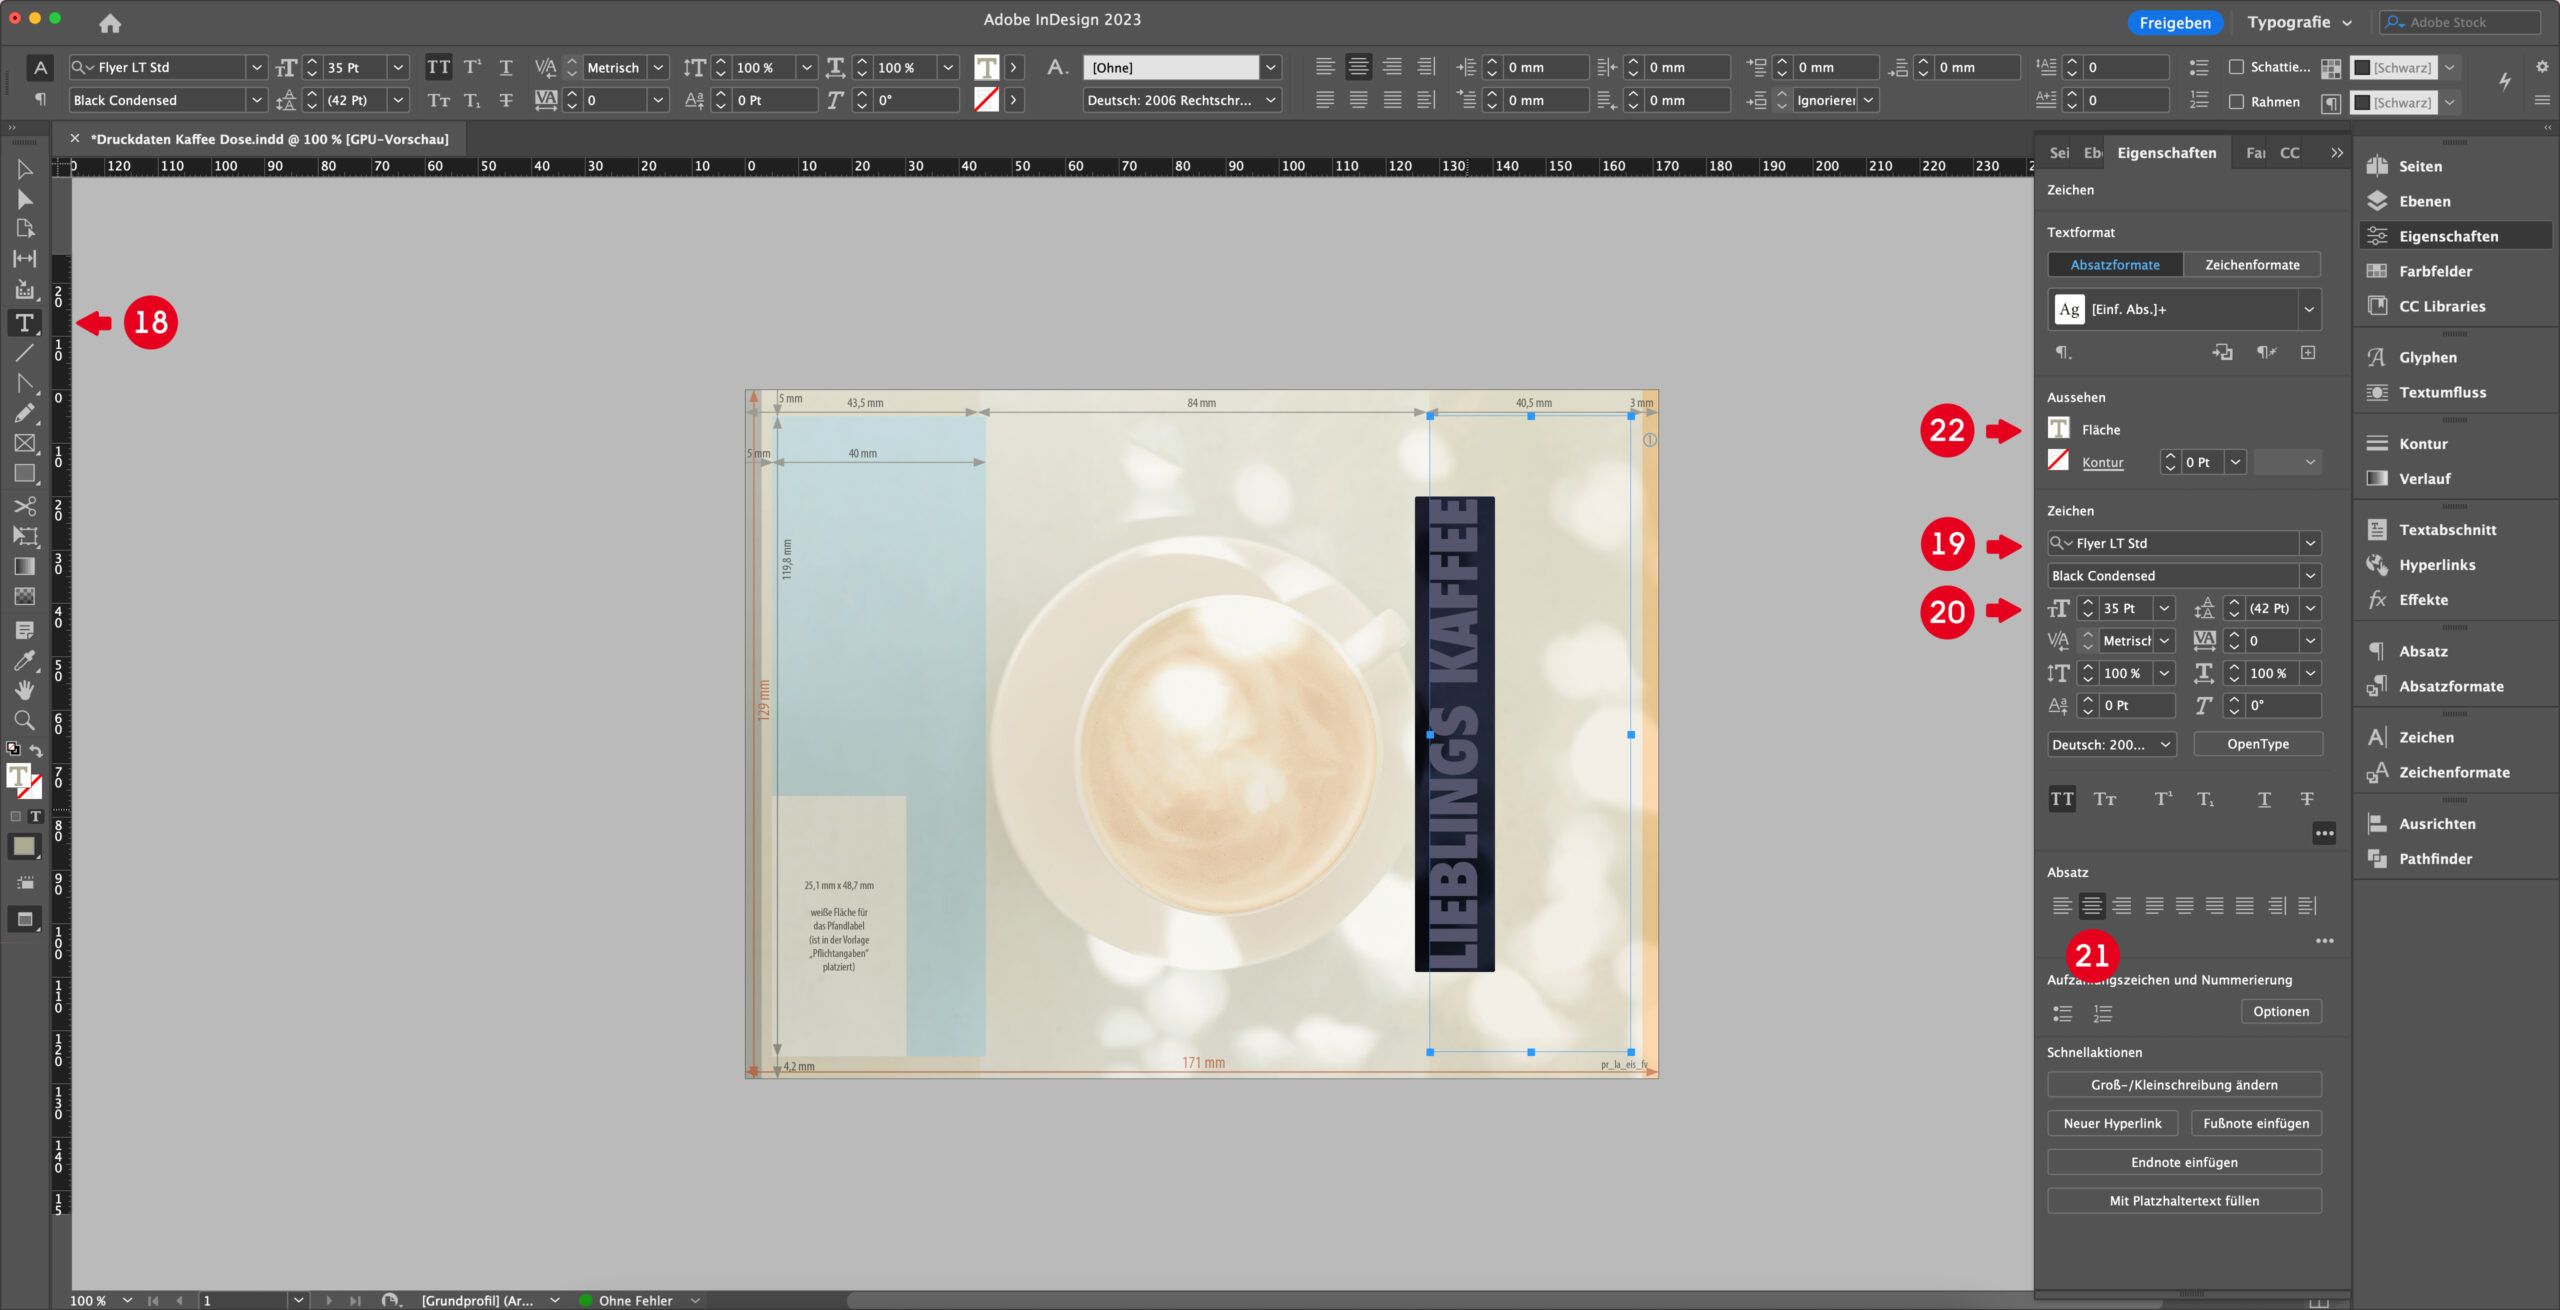Toggle the Rahmen checkbox

point(2237,102)
